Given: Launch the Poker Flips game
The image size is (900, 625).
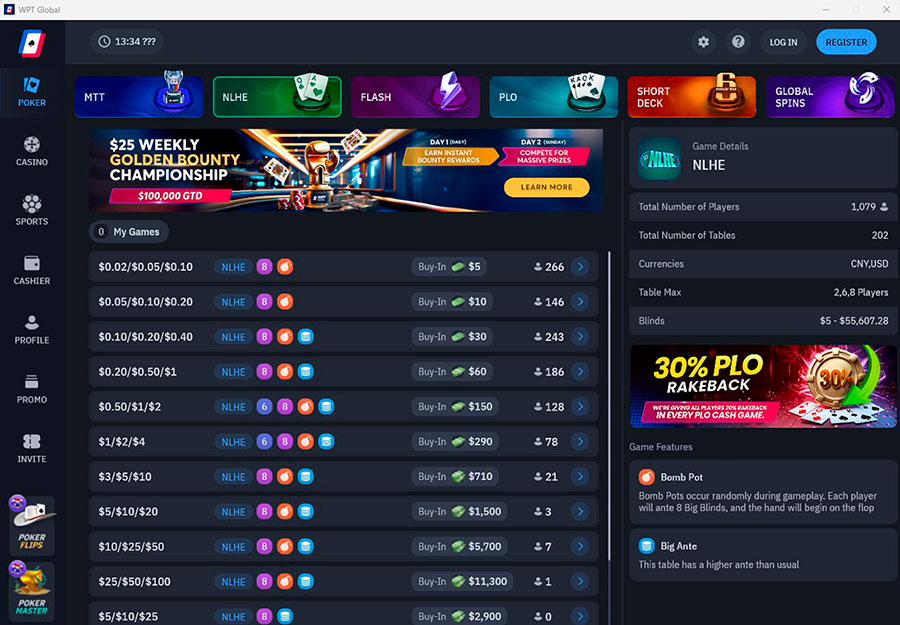Looking at the screenshot, I should tap(32, 525).
